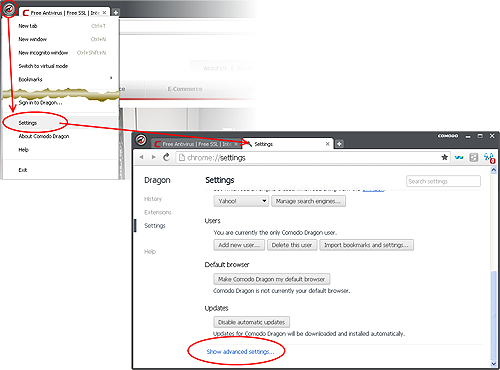500x370 pixels.
Task: Go forward with the forward arrow
Action: tap(153, 157)
